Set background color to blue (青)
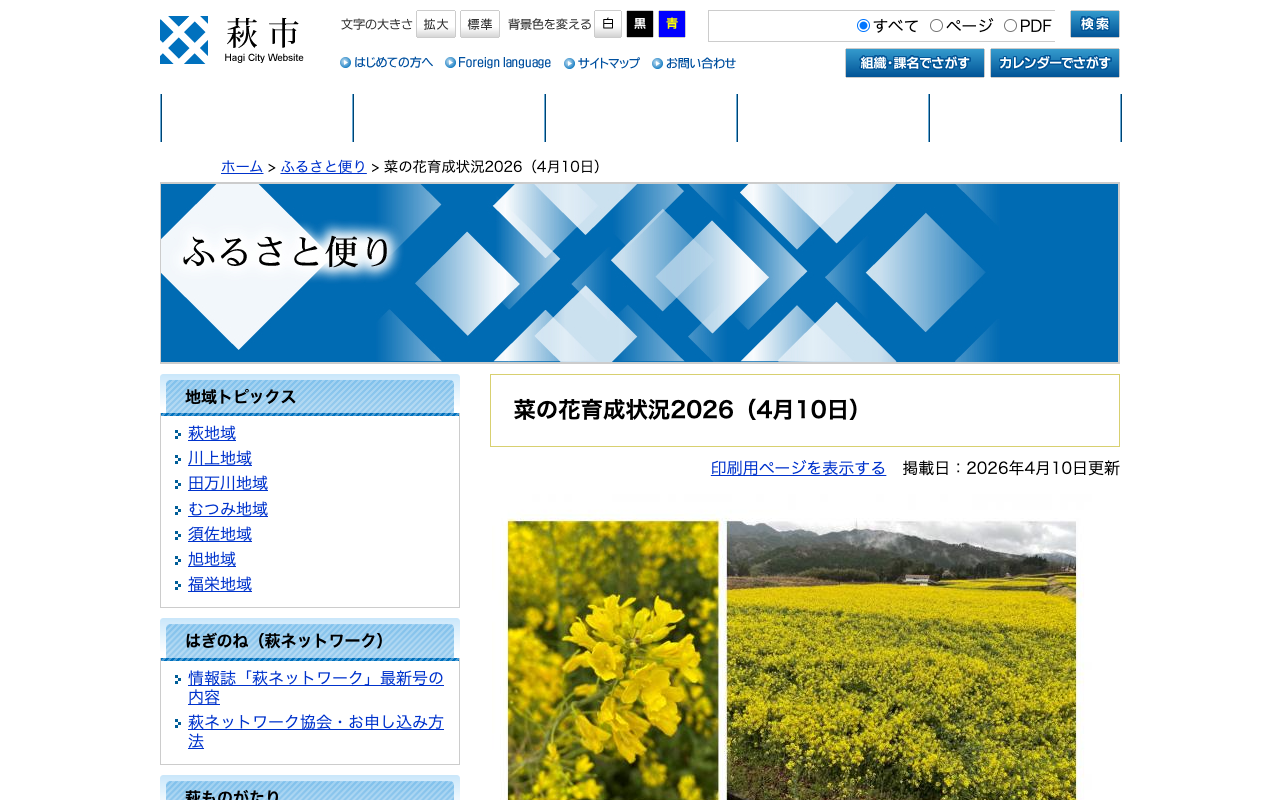 672,24
